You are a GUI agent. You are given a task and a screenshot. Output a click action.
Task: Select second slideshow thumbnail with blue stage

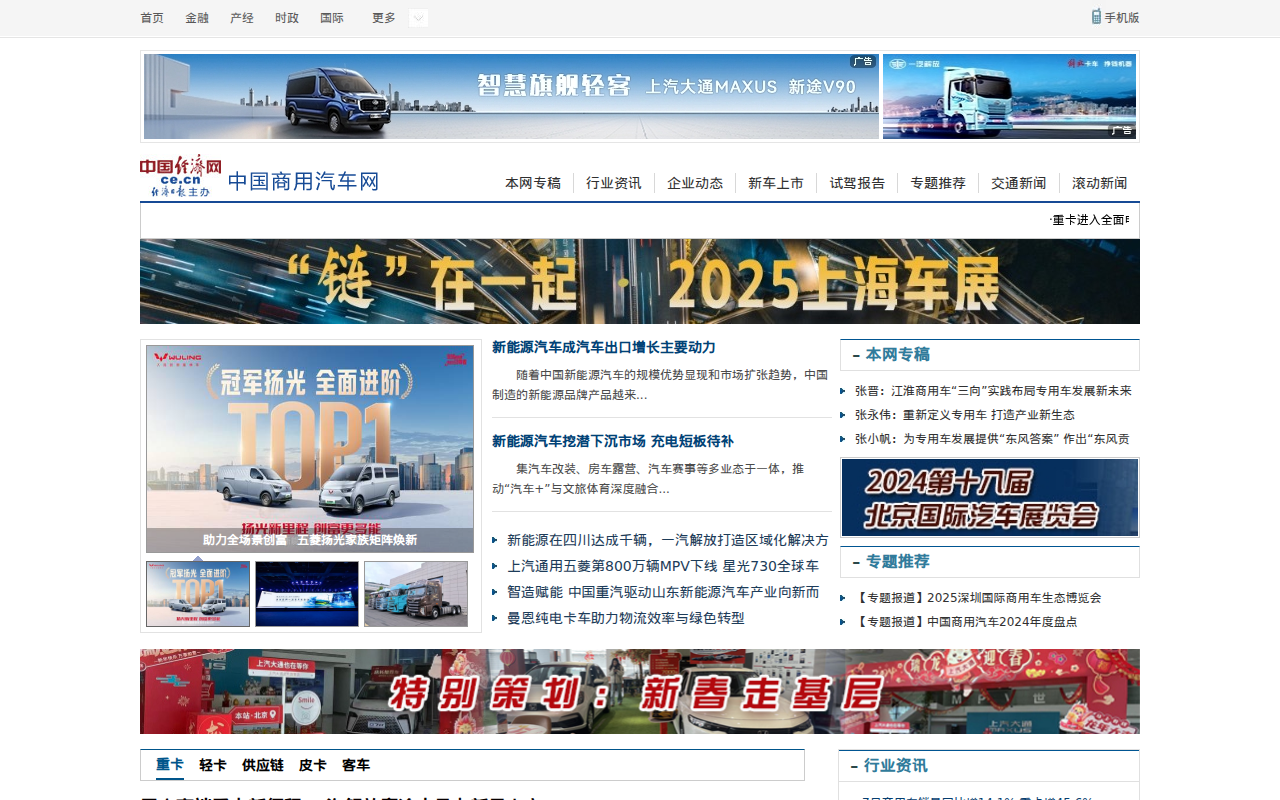[x=307, y=594]
